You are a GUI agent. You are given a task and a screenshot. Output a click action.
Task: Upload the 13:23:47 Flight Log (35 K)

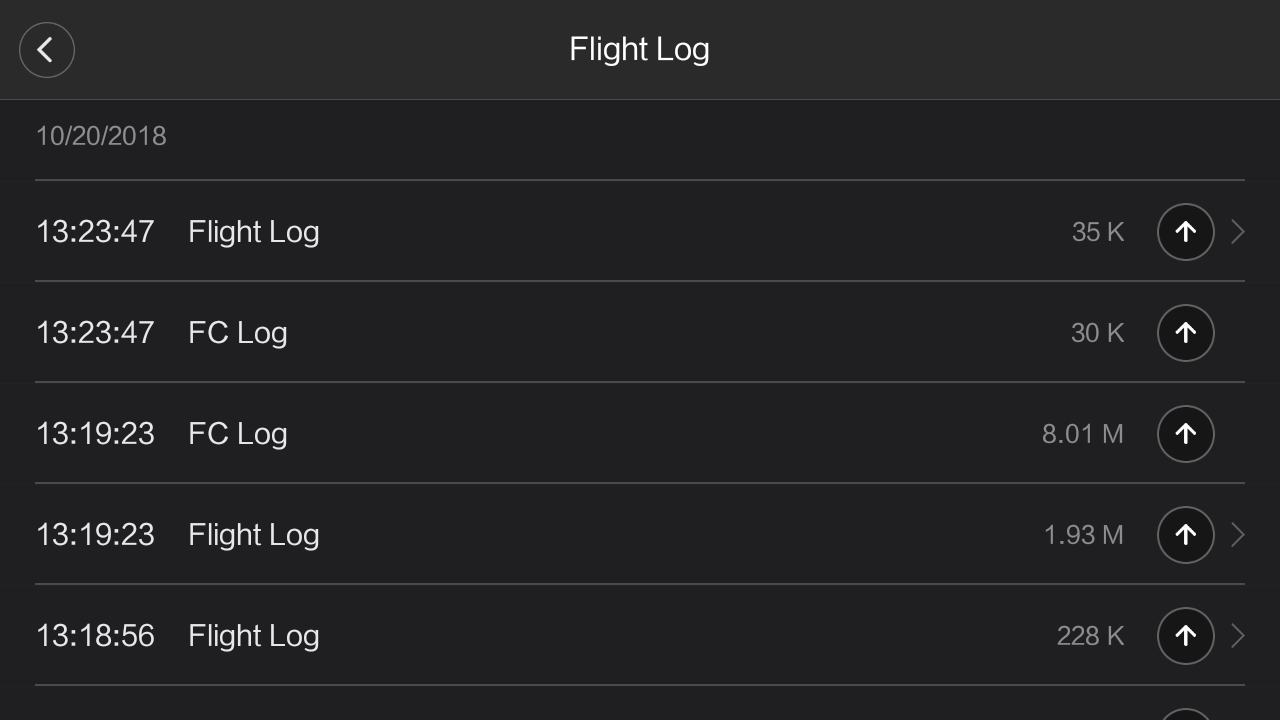pos(1185,232)
